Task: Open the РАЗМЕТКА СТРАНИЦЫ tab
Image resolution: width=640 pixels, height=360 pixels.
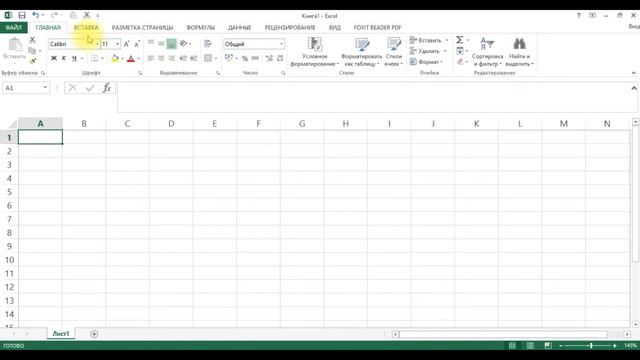Action: [142, 27]
